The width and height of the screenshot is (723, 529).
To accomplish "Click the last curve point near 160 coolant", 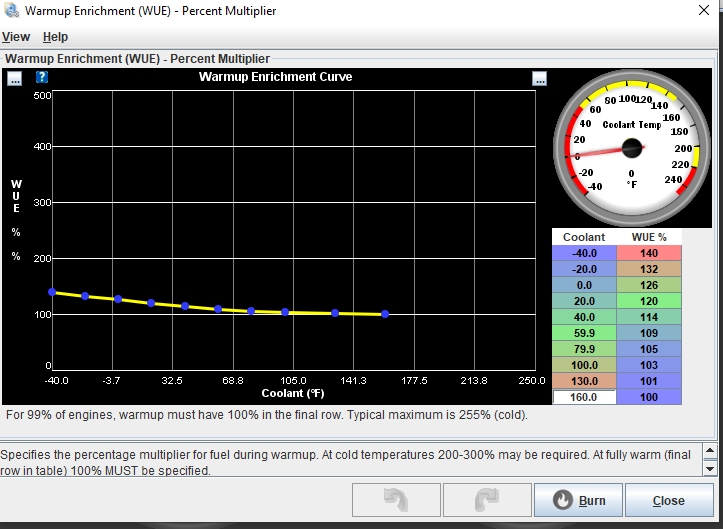I will [385, 314].
